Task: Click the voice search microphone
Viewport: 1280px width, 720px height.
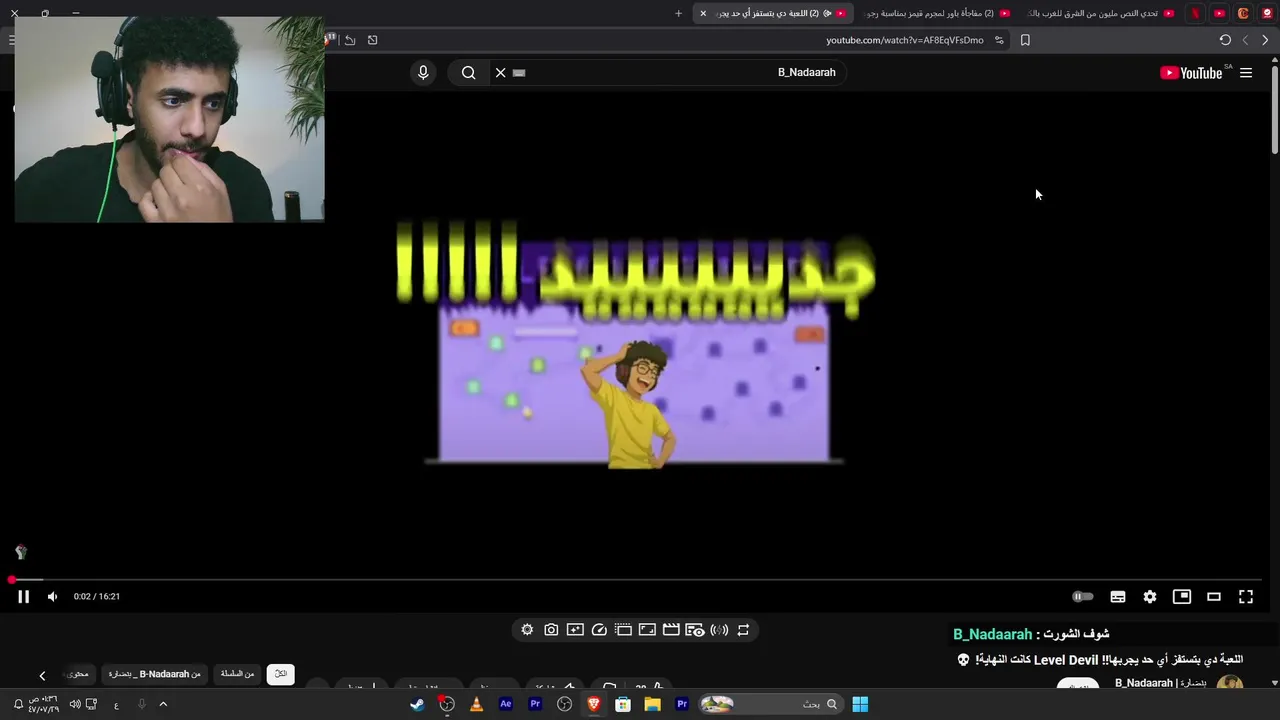Action: (423, 72)
